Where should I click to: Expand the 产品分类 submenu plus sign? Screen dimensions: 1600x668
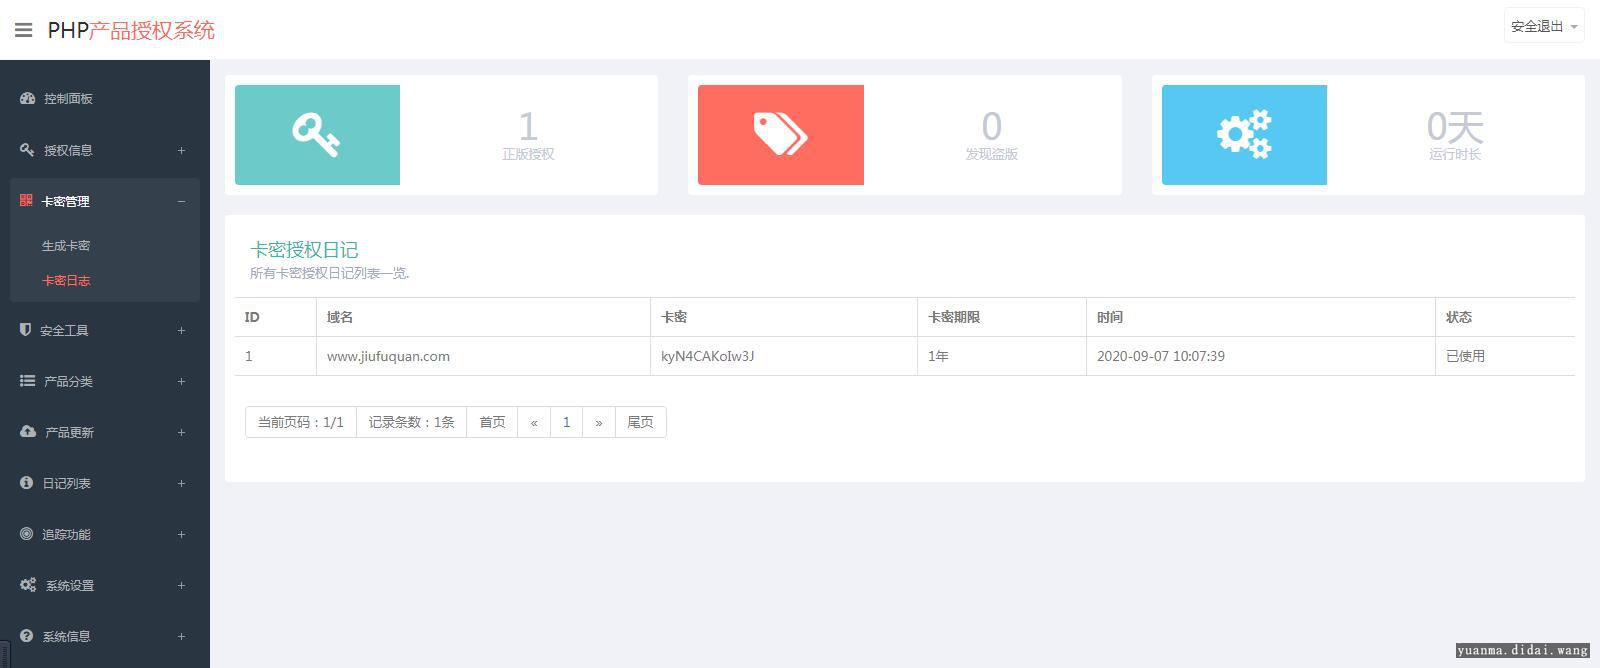pos(181,381)
